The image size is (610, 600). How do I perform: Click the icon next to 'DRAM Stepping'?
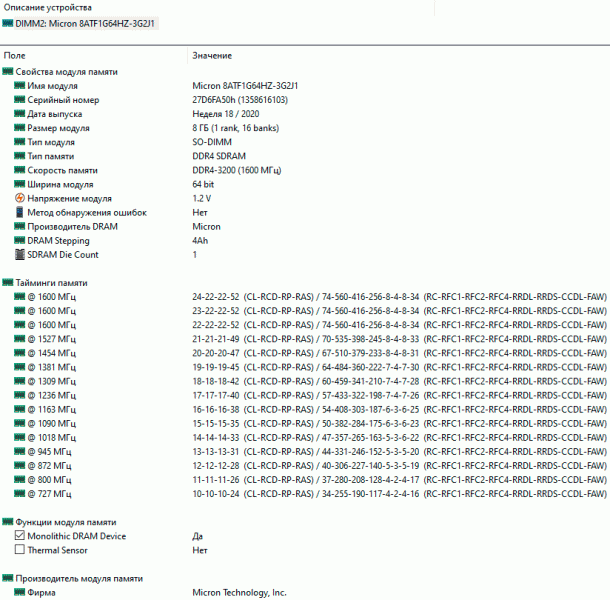click(19, 240)
